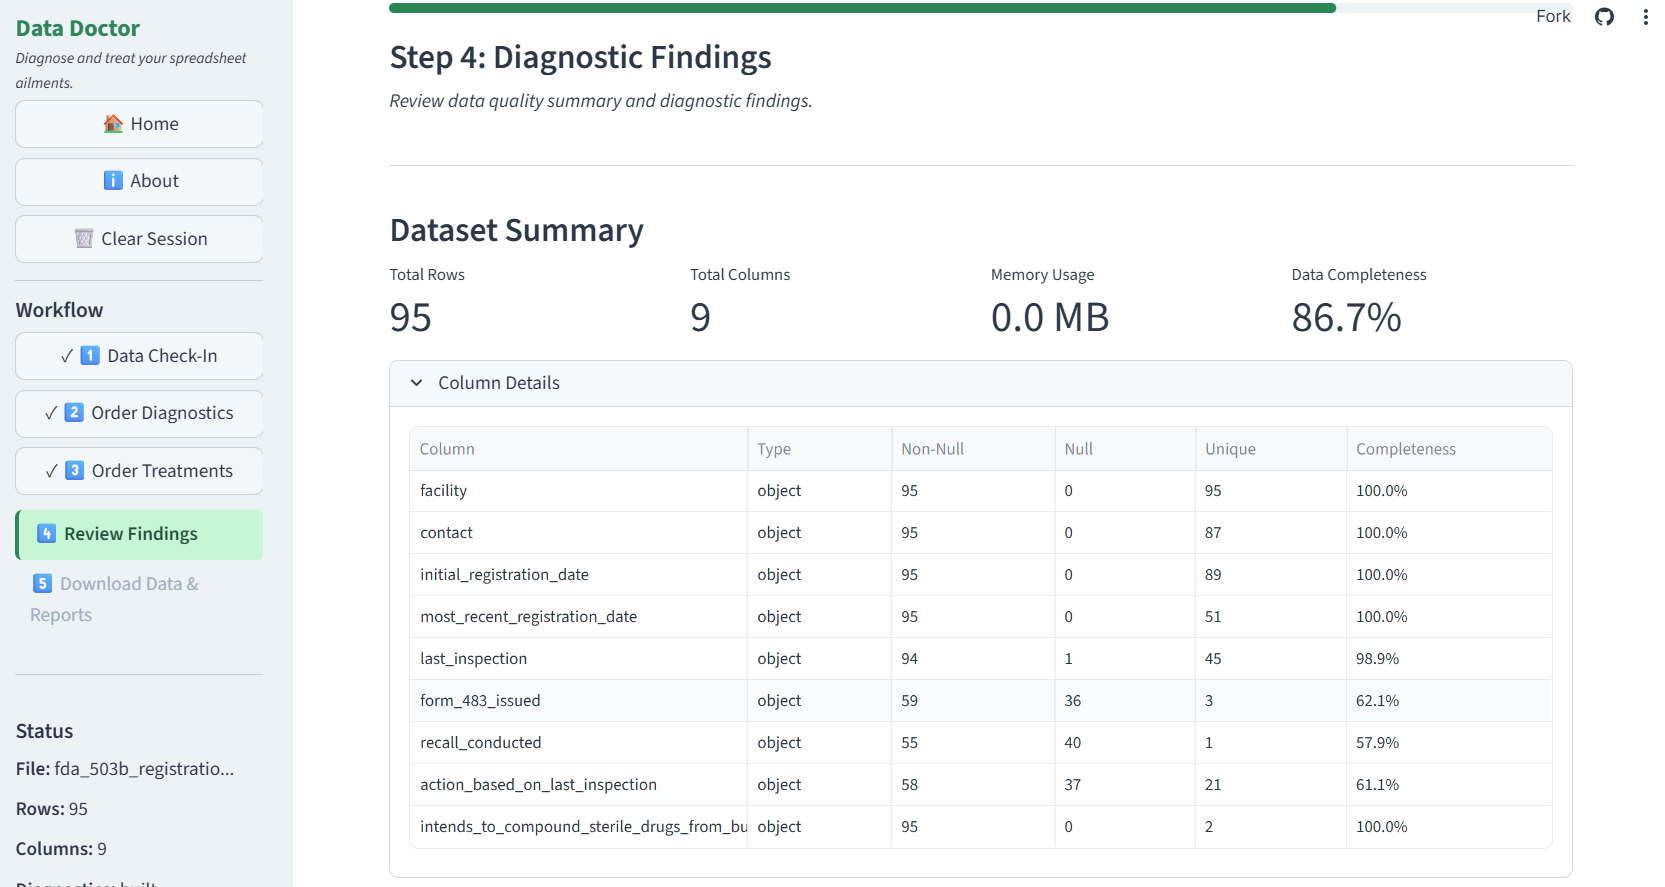Image resolution: width=1665 pixels, height=887 pixels.
Task: Click the Clear Session trash icon
Action: [84, 239]
